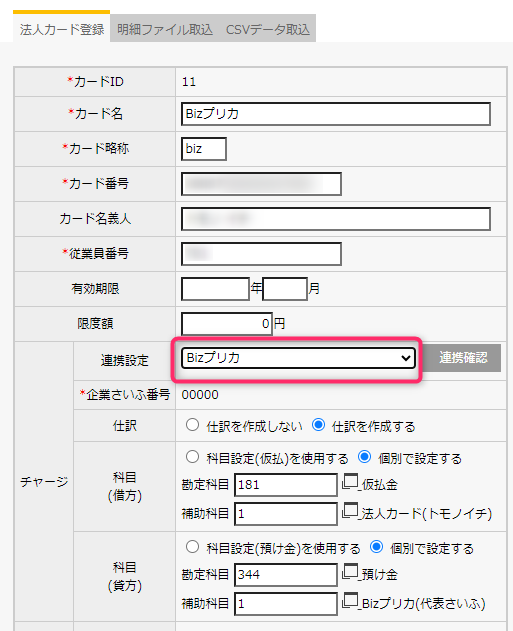
Task: Choose 個別で設定する for 科目(借方)
Action: (365, 457)
